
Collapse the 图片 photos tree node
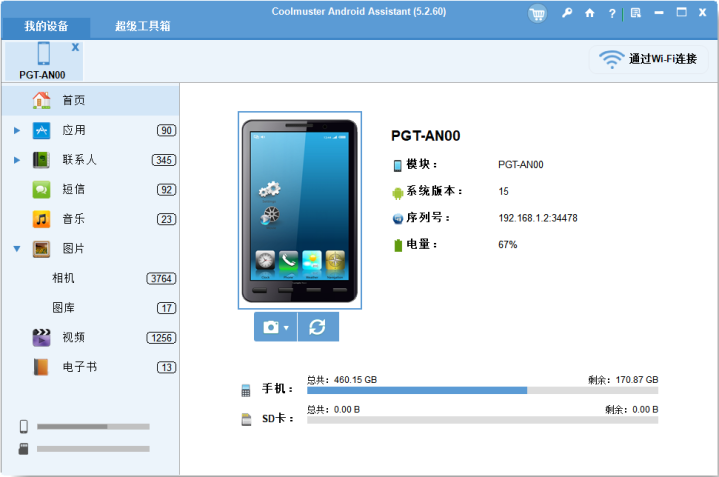17,249
